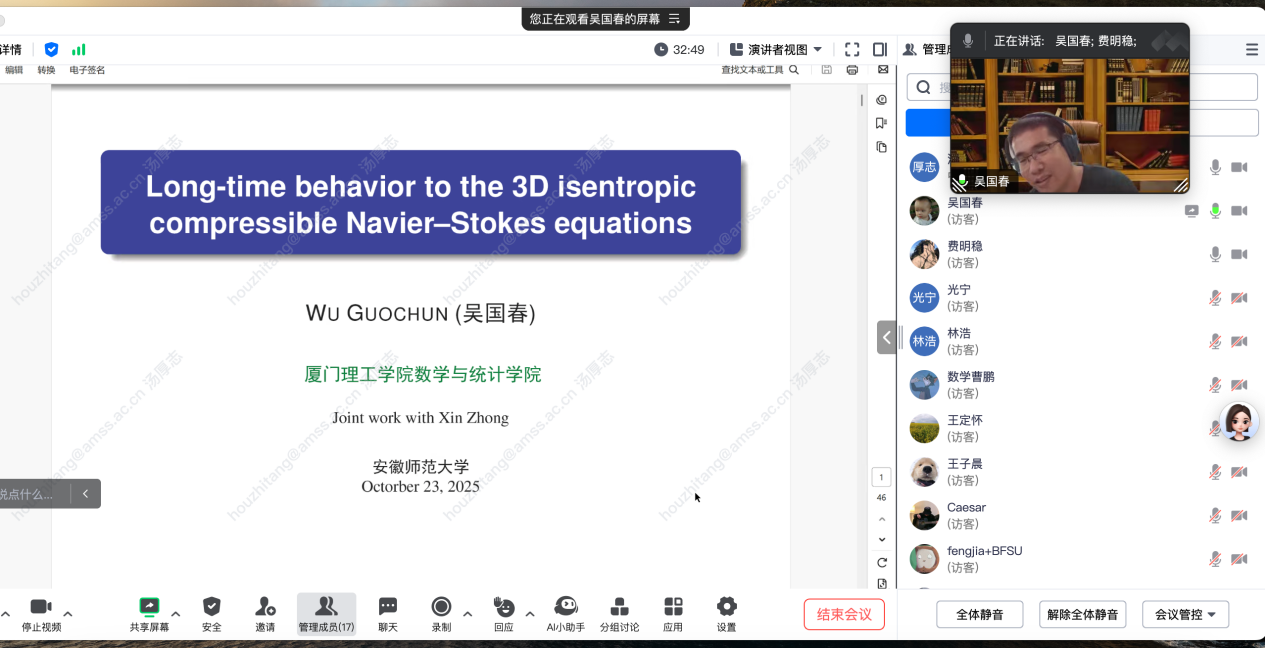Enter full screen via the toolbar icon
The height and width of the screenshot is (648, 1265).
[852, 49]
